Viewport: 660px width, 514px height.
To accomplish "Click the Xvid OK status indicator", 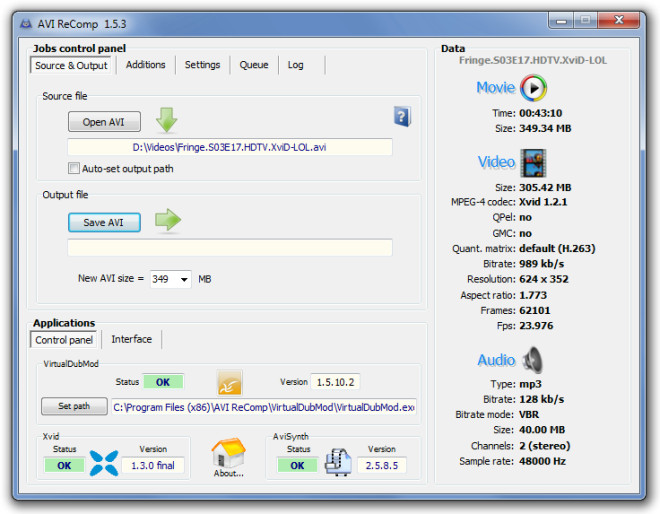I will tap(64, 466).
